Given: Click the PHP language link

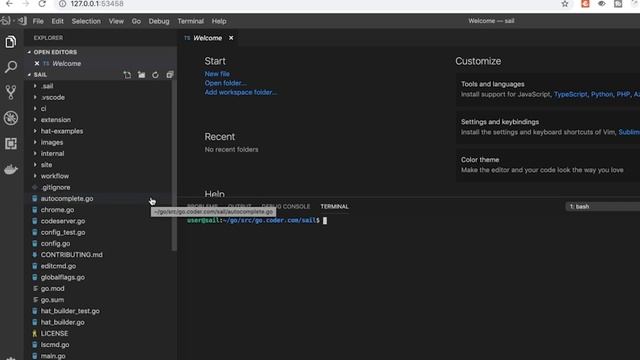Looking at the screenshot, I should 623,94.
